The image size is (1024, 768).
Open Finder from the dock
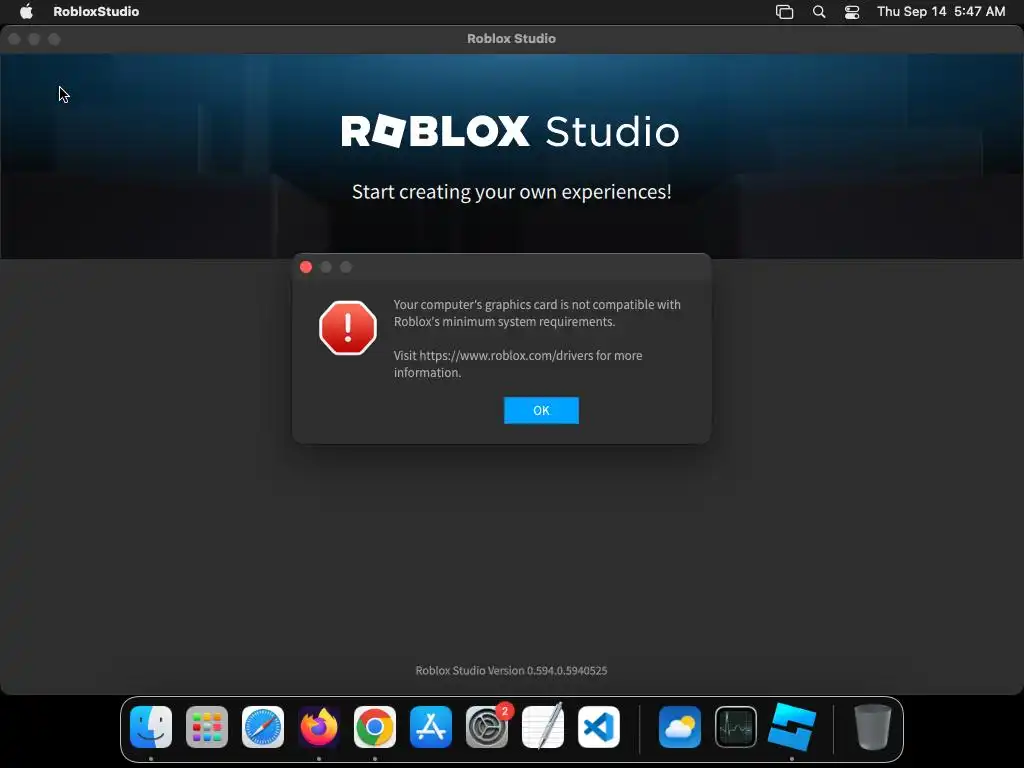pos(151,727)
